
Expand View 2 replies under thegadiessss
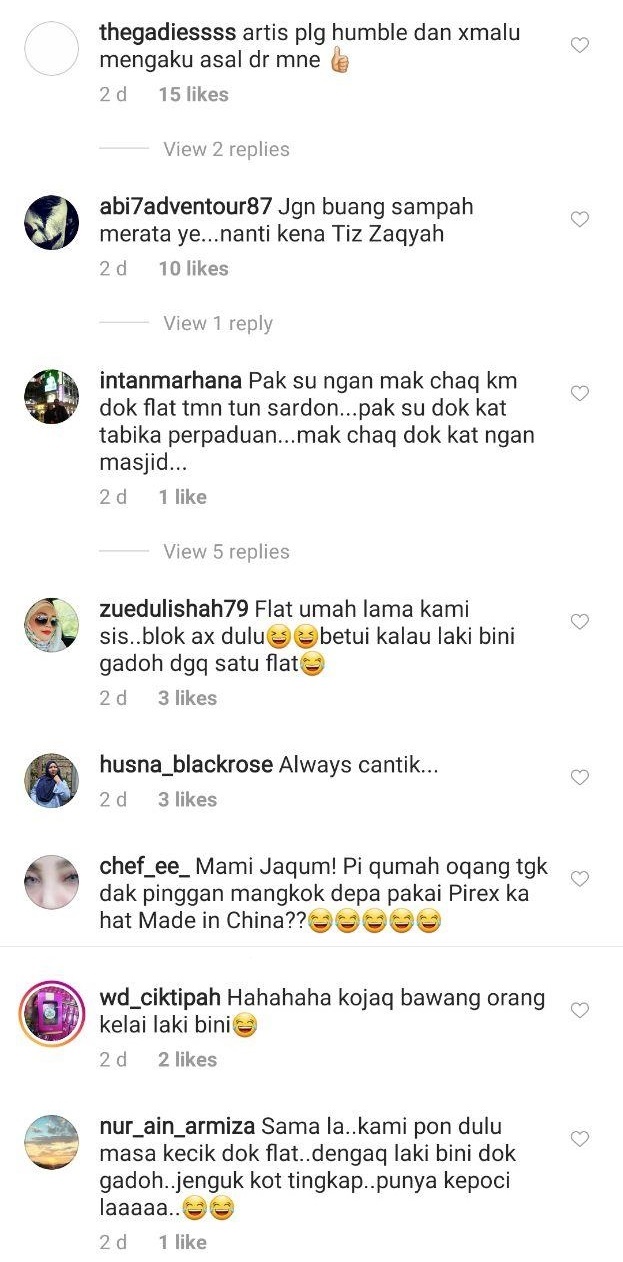pyautogui.click(x=226, y=149)
